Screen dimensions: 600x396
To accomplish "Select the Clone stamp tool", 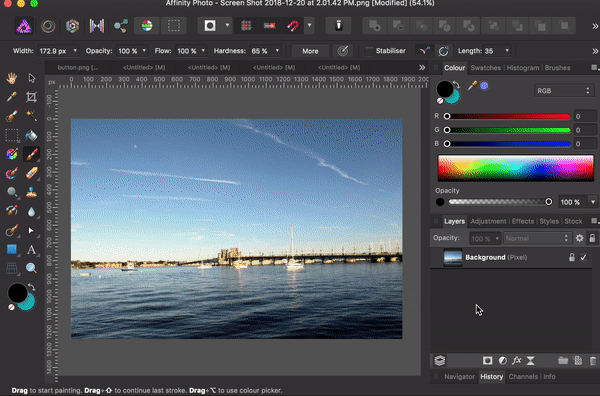I will point(31,192).
